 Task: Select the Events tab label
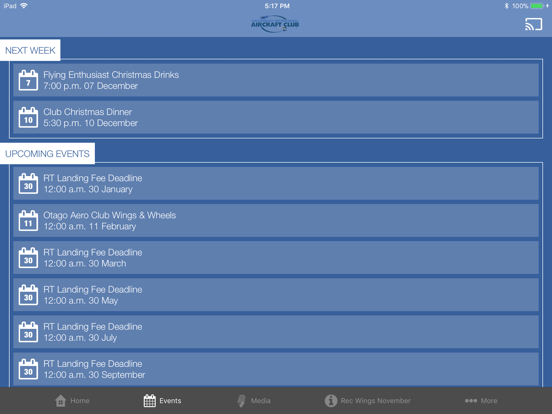point(170,401)
